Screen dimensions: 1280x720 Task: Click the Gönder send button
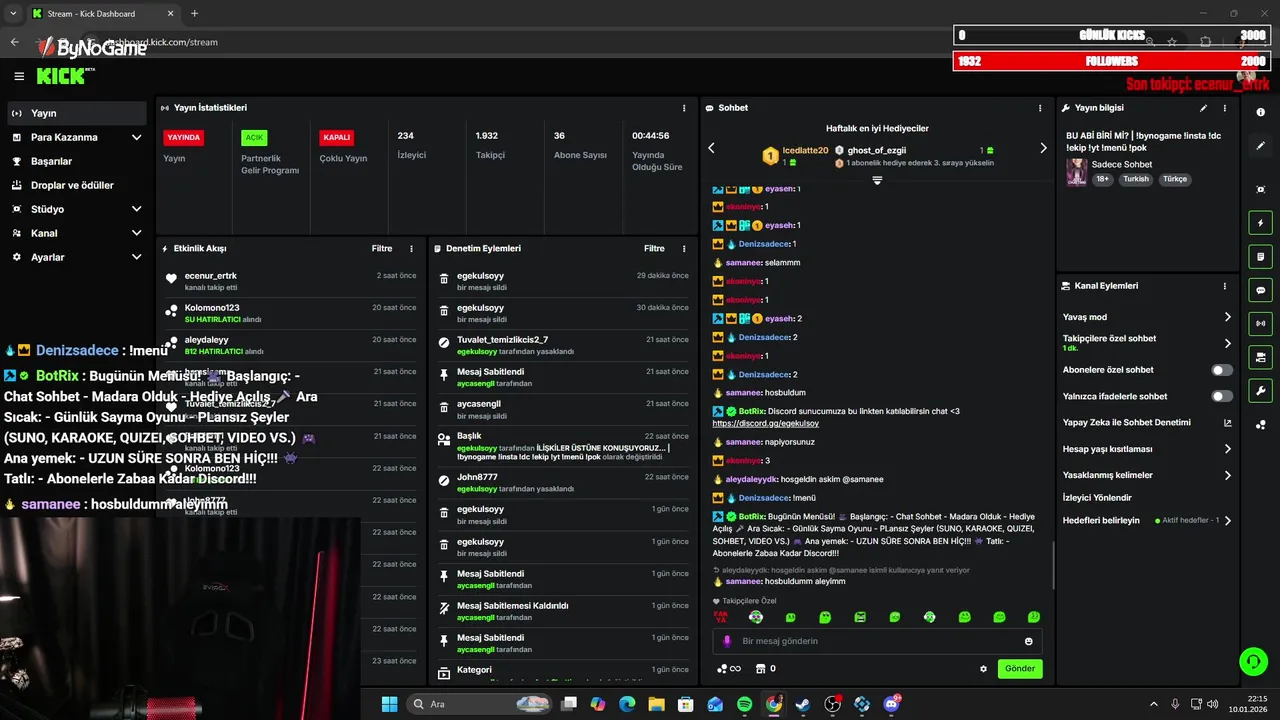(x=1020, y=669)
